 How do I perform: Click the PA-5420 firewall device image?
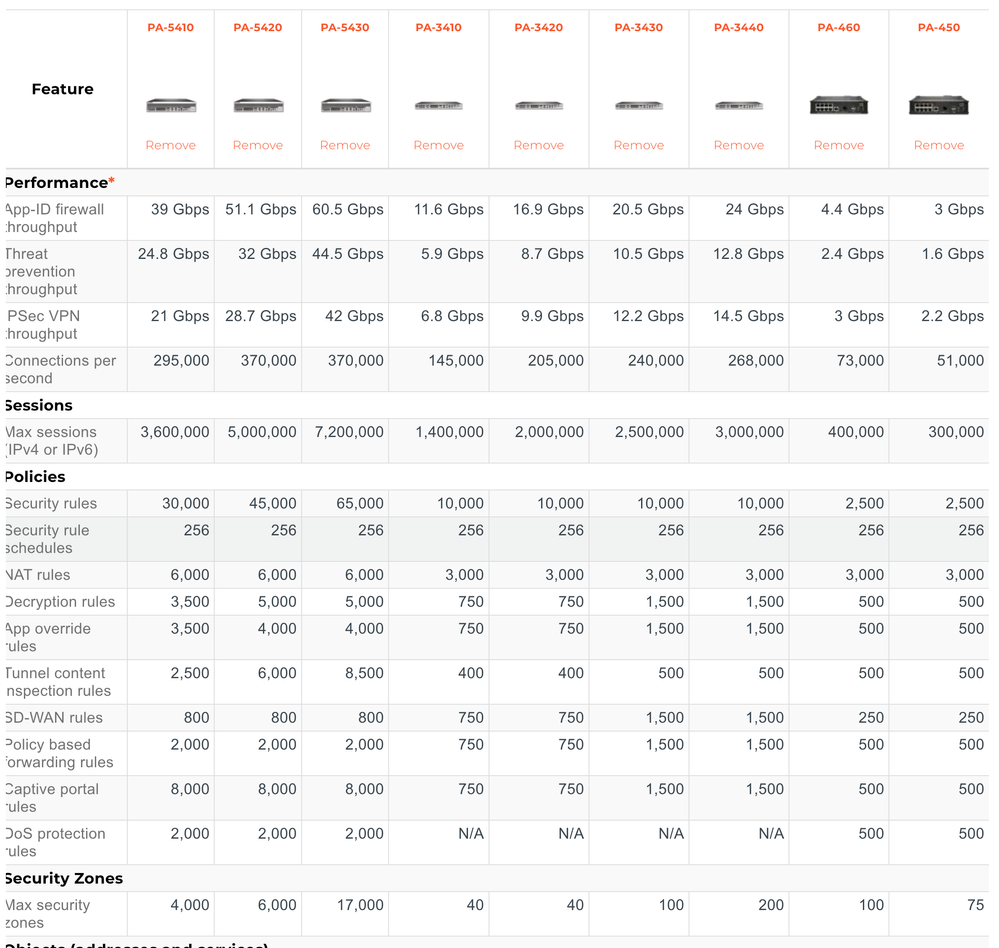258,105
